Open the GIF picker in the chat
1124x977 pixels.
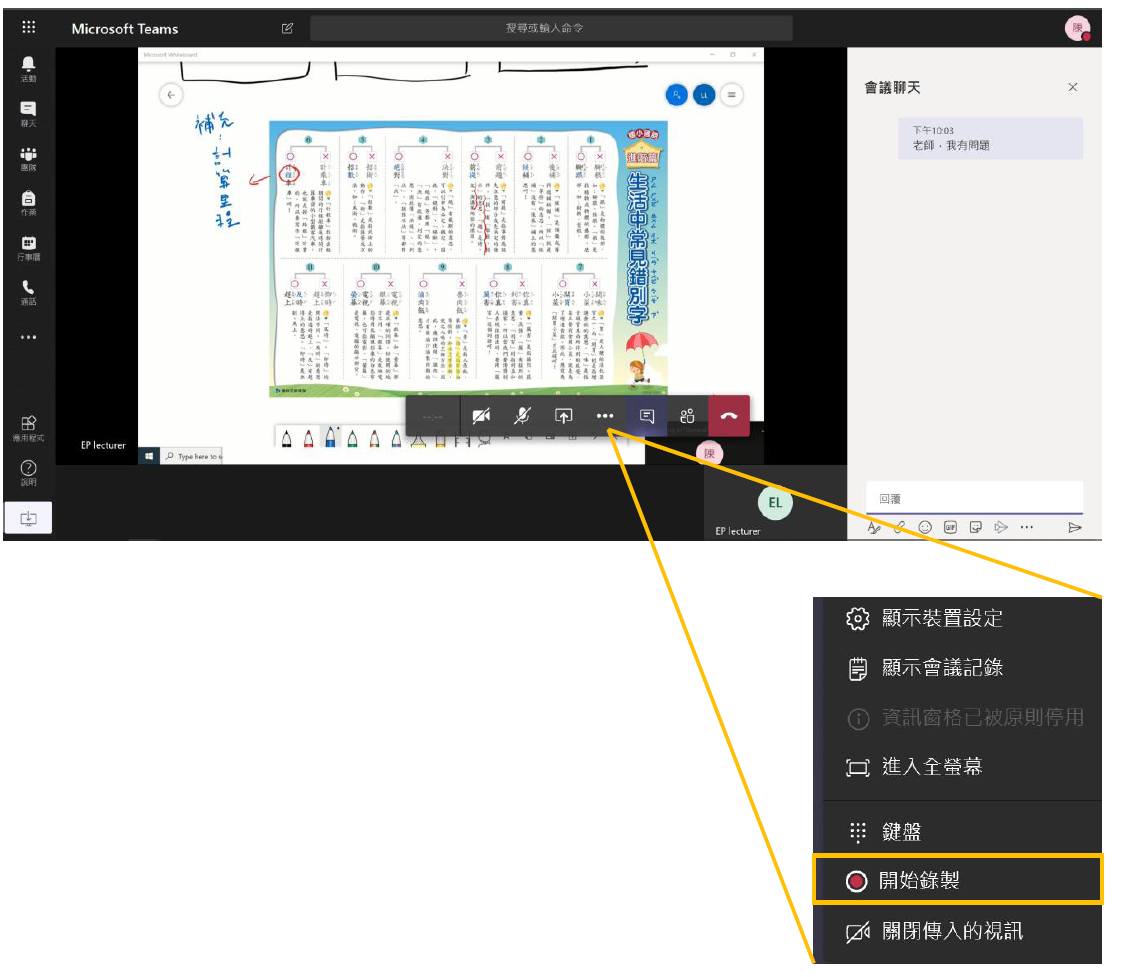click(951, 528)
